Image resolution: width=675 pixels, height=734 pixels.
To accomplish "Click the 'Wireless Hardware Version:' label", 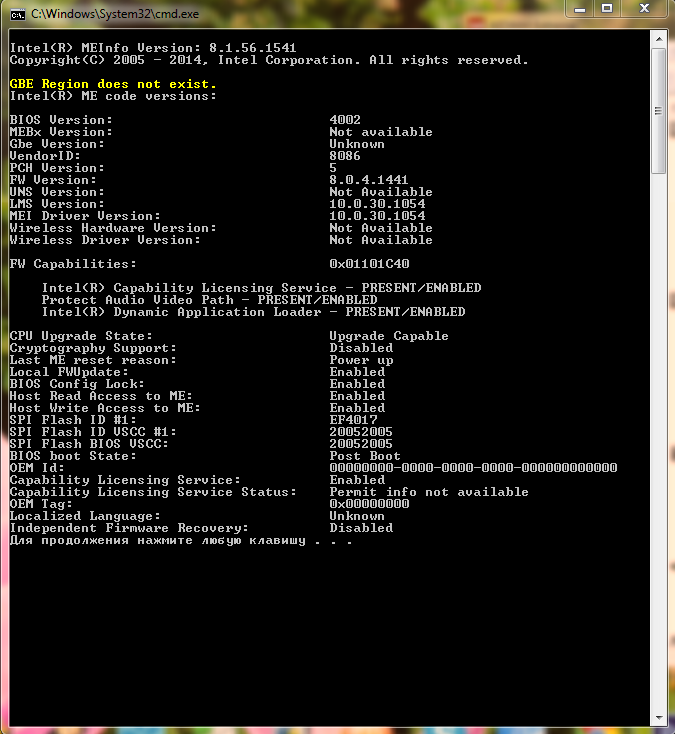I will pyautogui.click(x=113, y=228).
